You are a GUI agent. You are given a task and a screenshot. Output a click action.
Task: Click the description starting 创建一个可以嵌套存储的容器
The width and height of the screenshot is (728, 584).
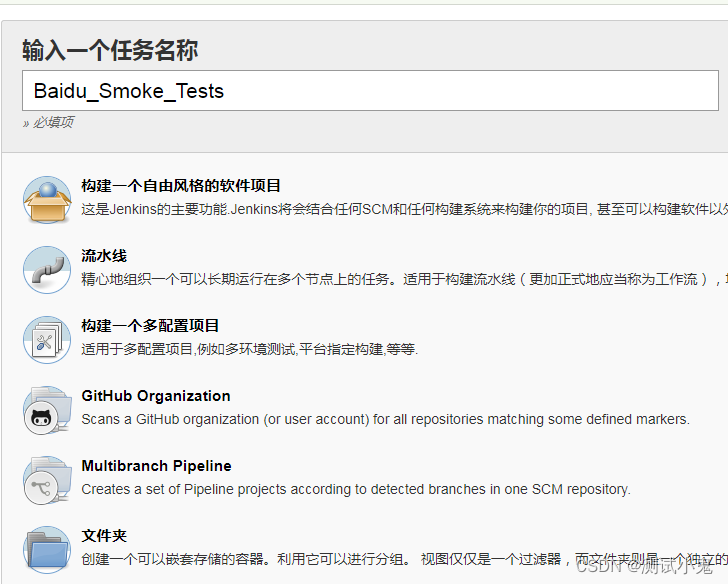(x=404, y=559)
